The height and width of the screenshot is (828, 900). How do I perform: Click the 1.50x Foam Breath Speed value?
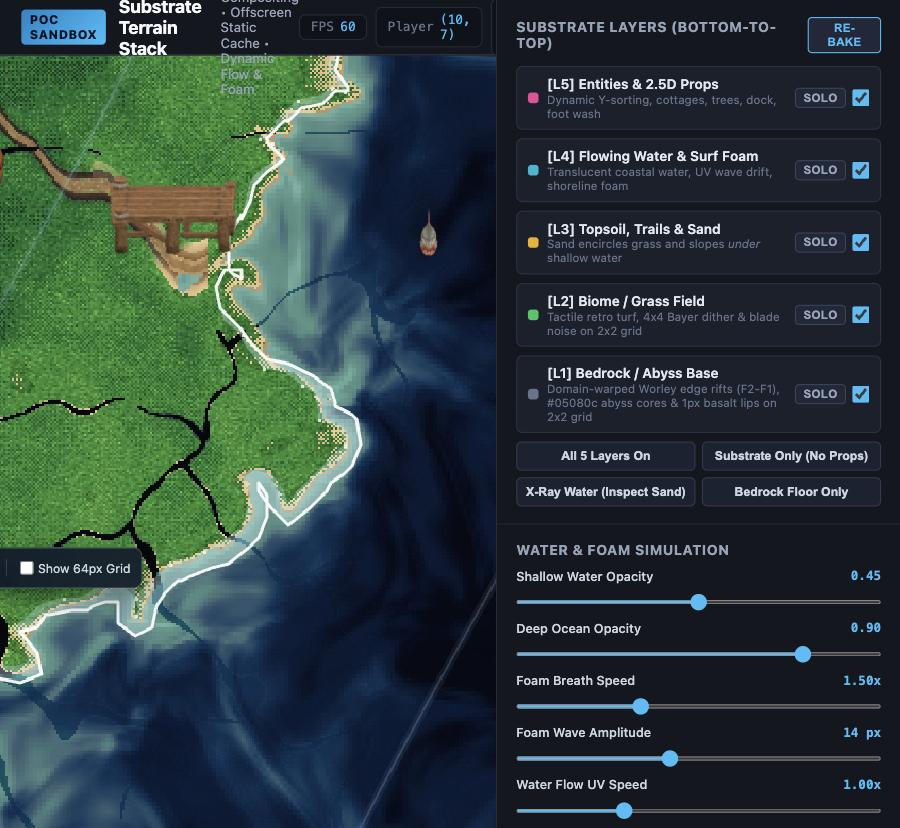click(862, 680)
